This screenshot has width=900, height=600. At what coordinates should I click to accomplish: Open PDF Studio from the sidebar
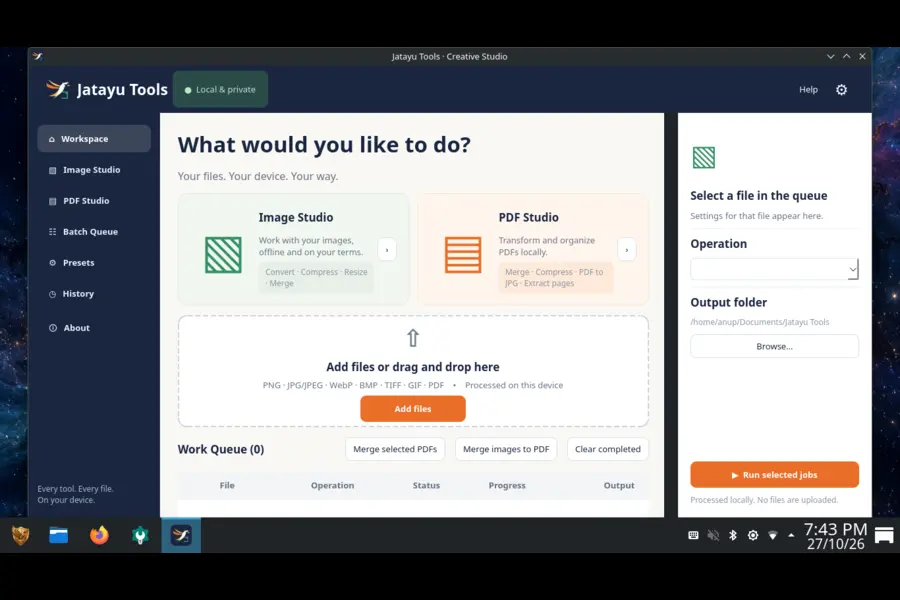(94, 201)
